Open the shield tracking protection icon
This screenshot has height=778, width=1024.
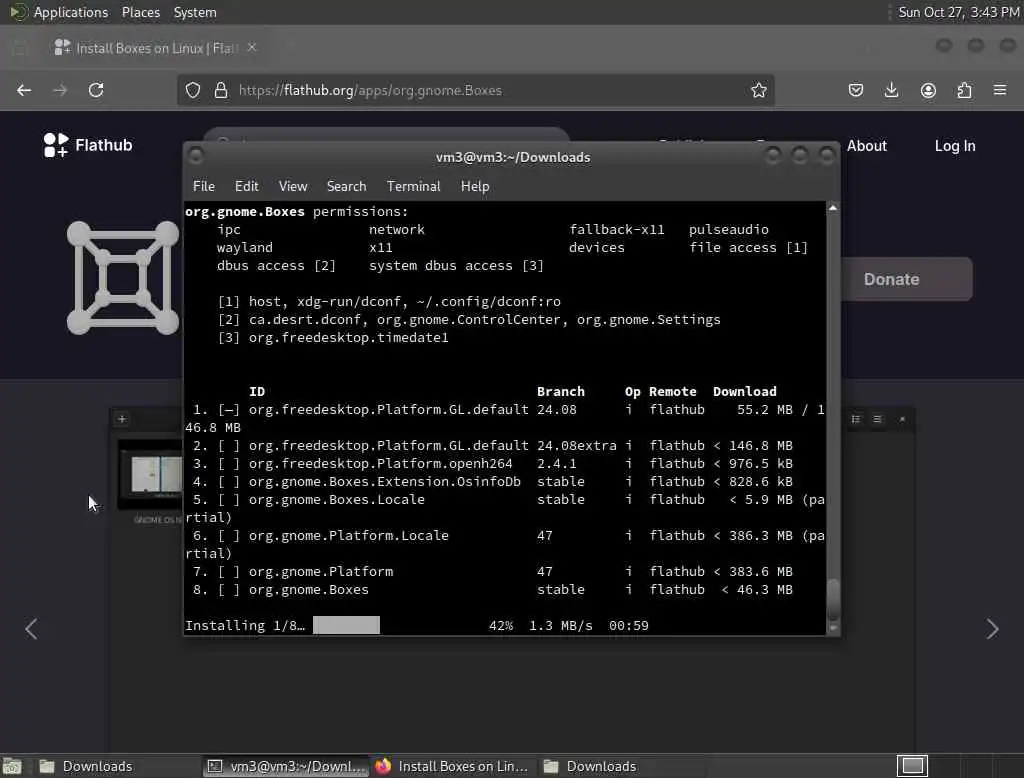pos(193,90)
